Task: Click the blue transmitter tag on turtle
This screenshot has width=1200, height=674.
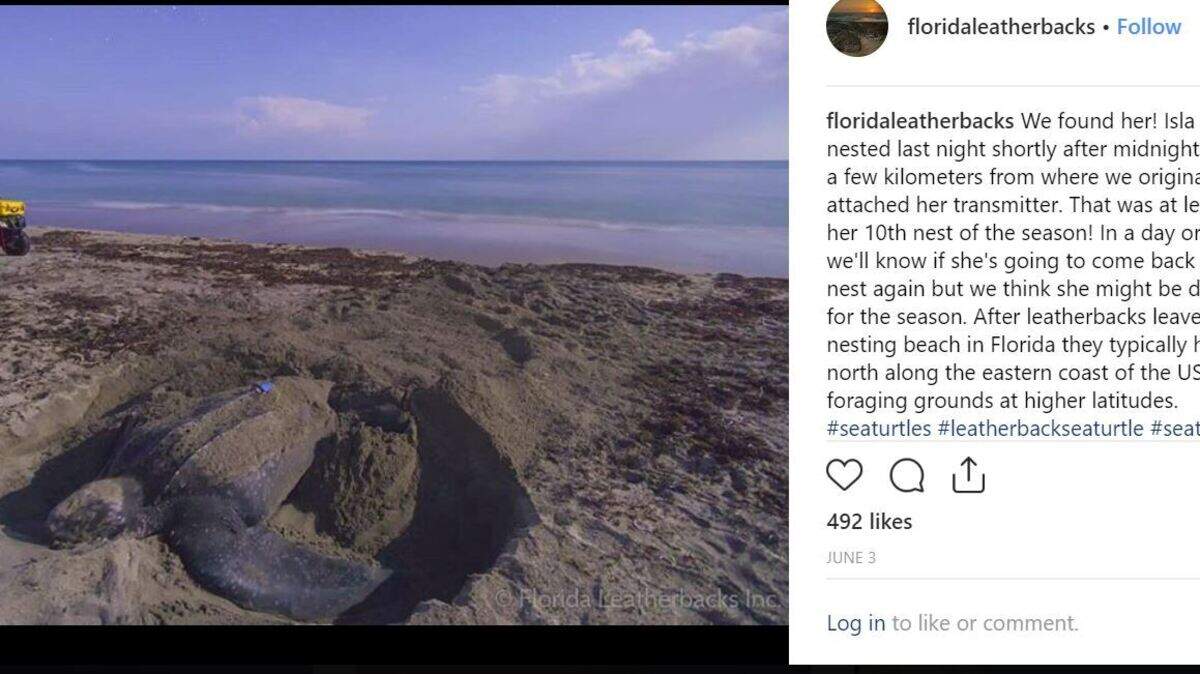Action: 263,387
